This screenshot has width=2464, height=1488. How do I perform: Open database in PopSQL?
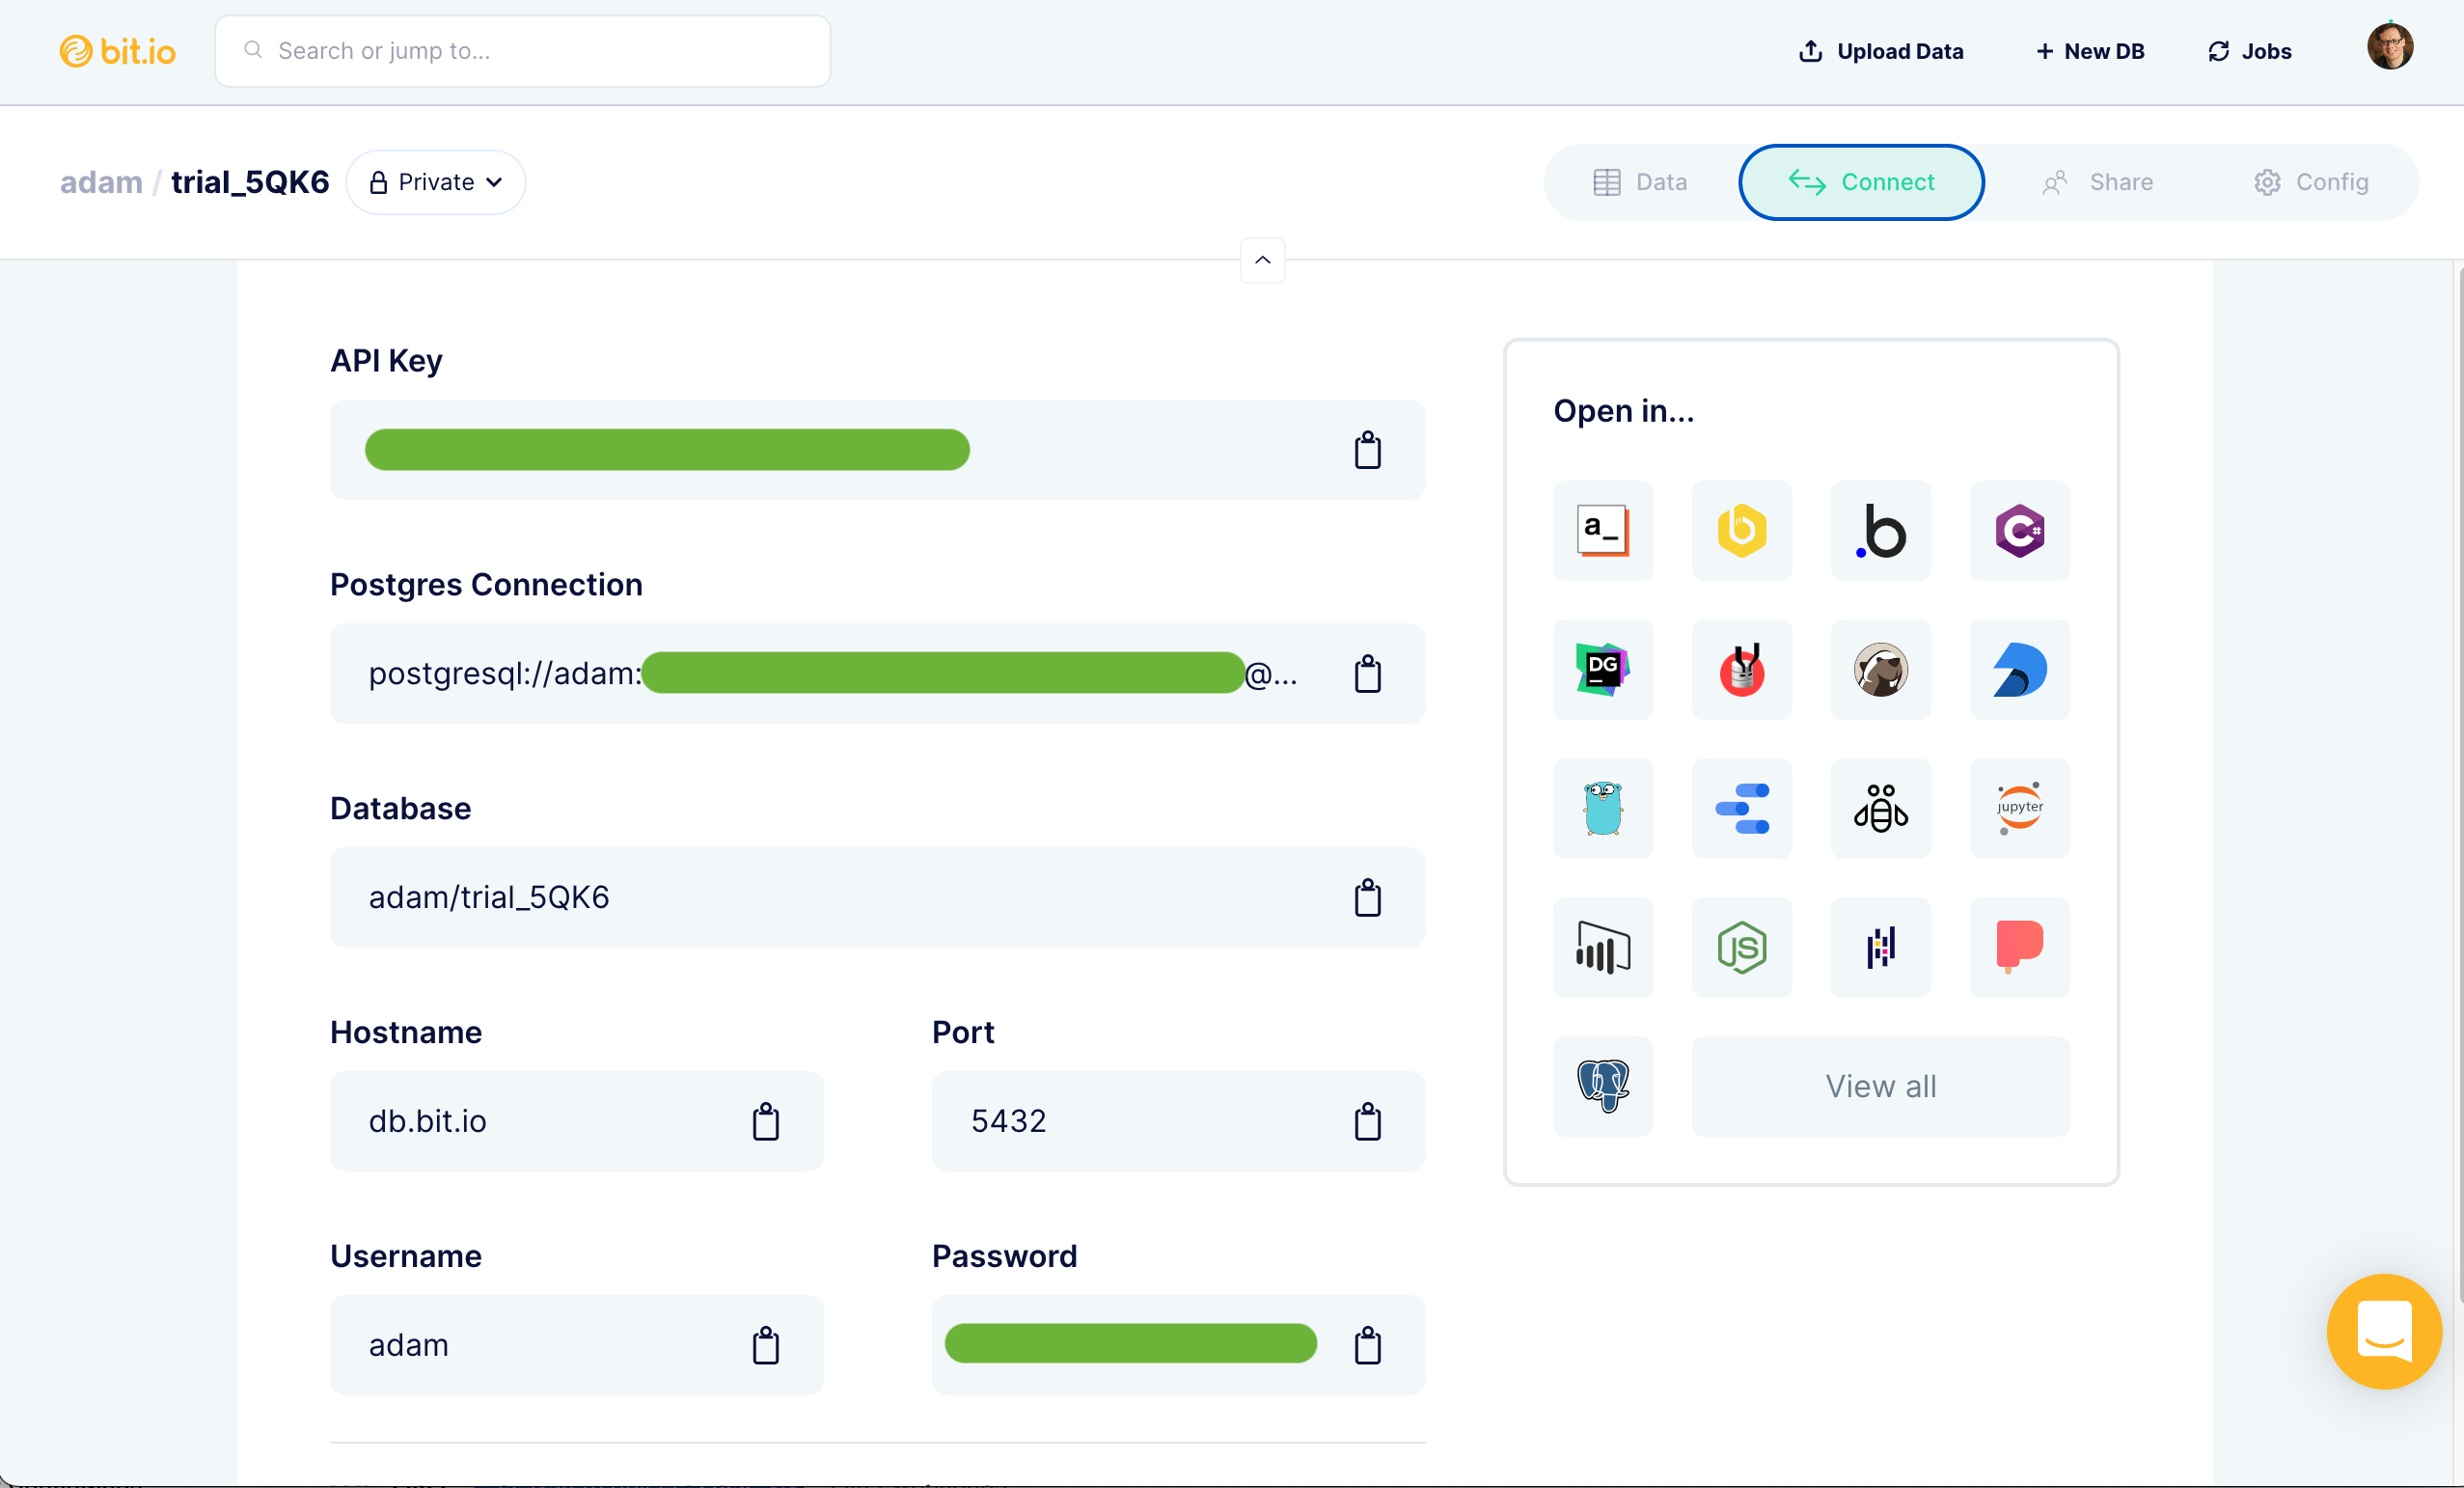click(2019, 948)
